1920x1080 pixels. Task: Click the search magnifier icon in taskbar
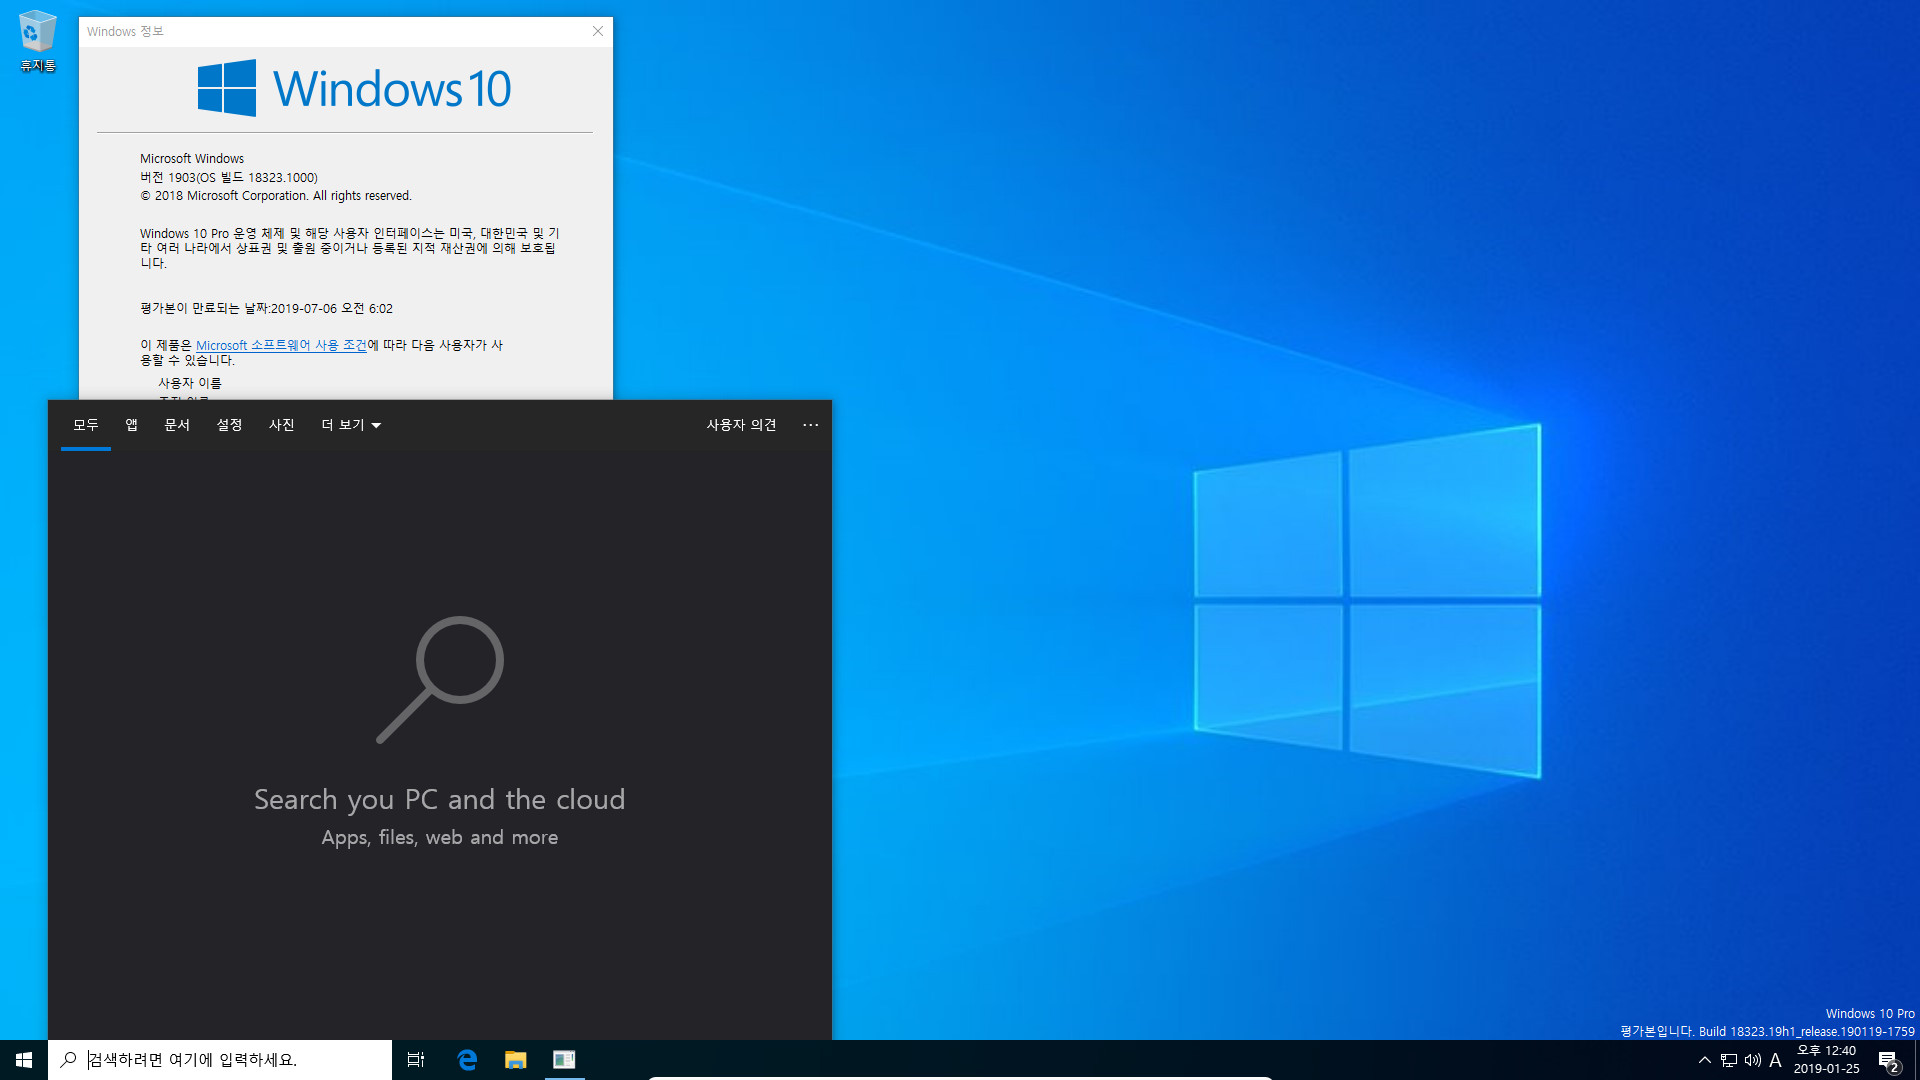(x=68, y=1059)
